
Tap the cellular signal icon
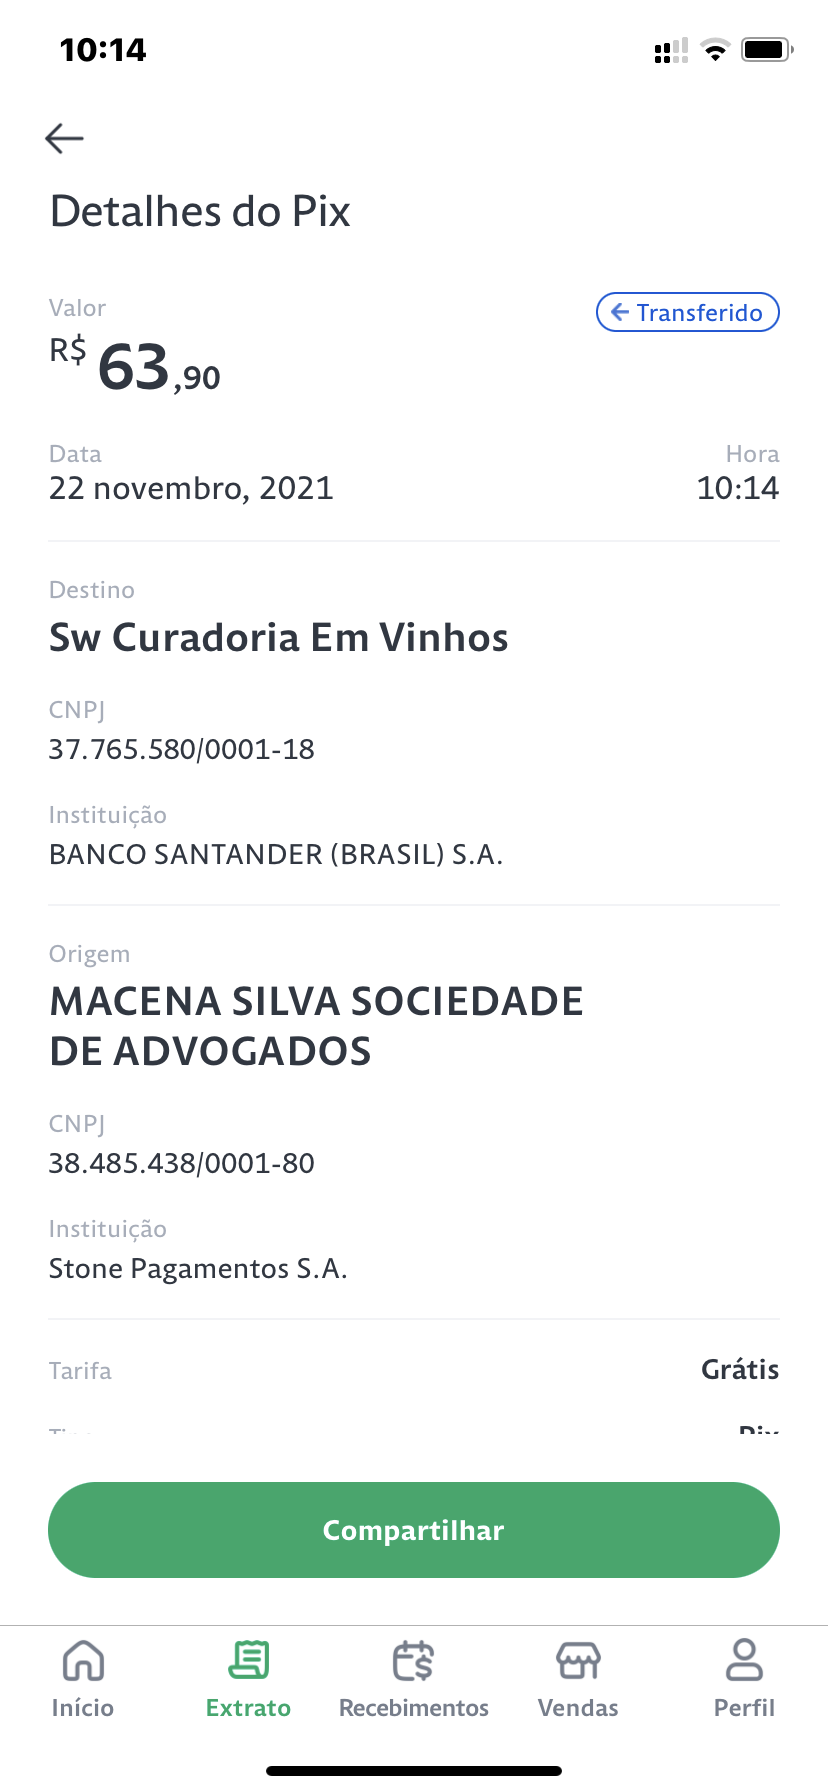click(x=671, y=51)
